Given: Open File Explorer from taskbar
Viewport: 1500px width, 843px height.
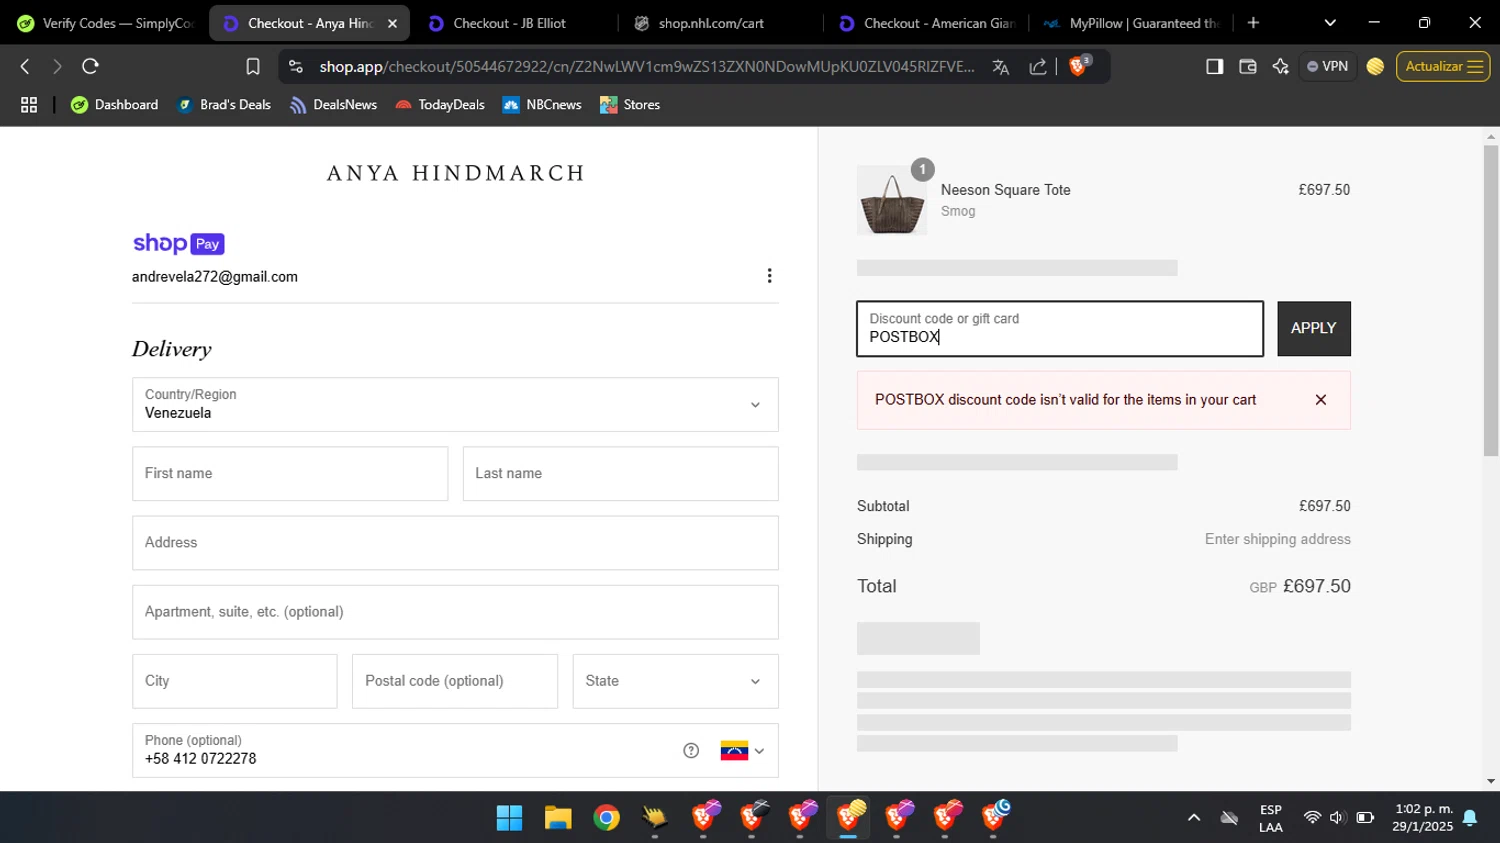Looking at the screenshot, I should click(x=557, y=818).
